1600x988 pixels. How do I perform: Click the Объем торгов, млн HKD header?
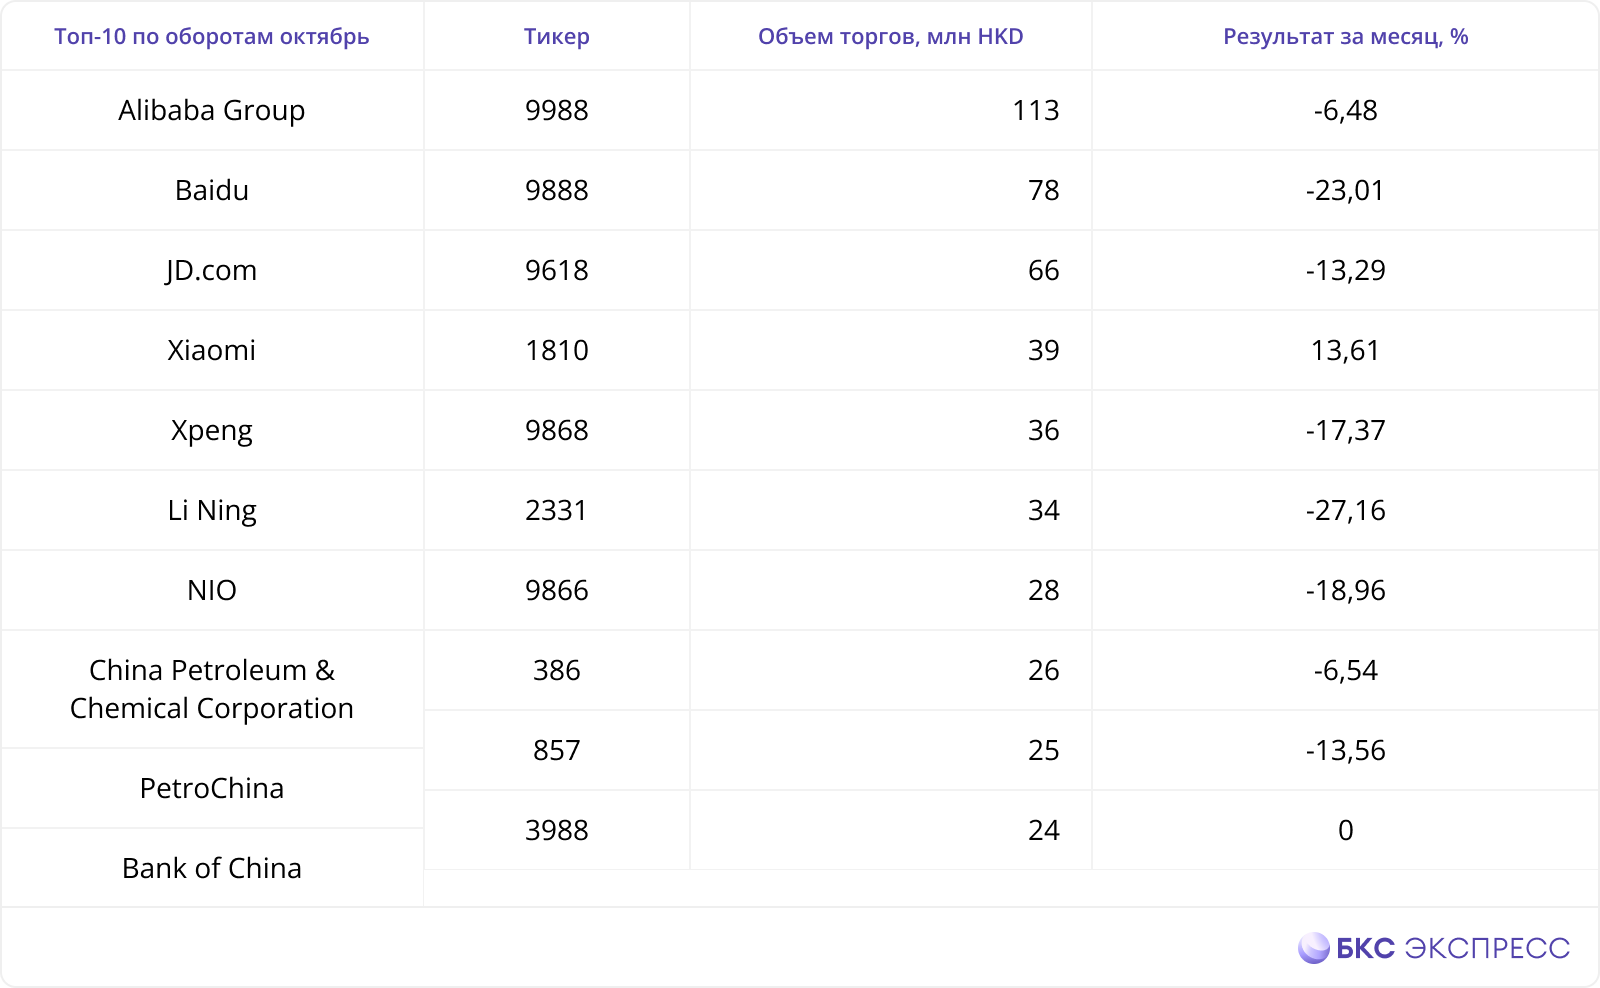click(x=890, y=37)
